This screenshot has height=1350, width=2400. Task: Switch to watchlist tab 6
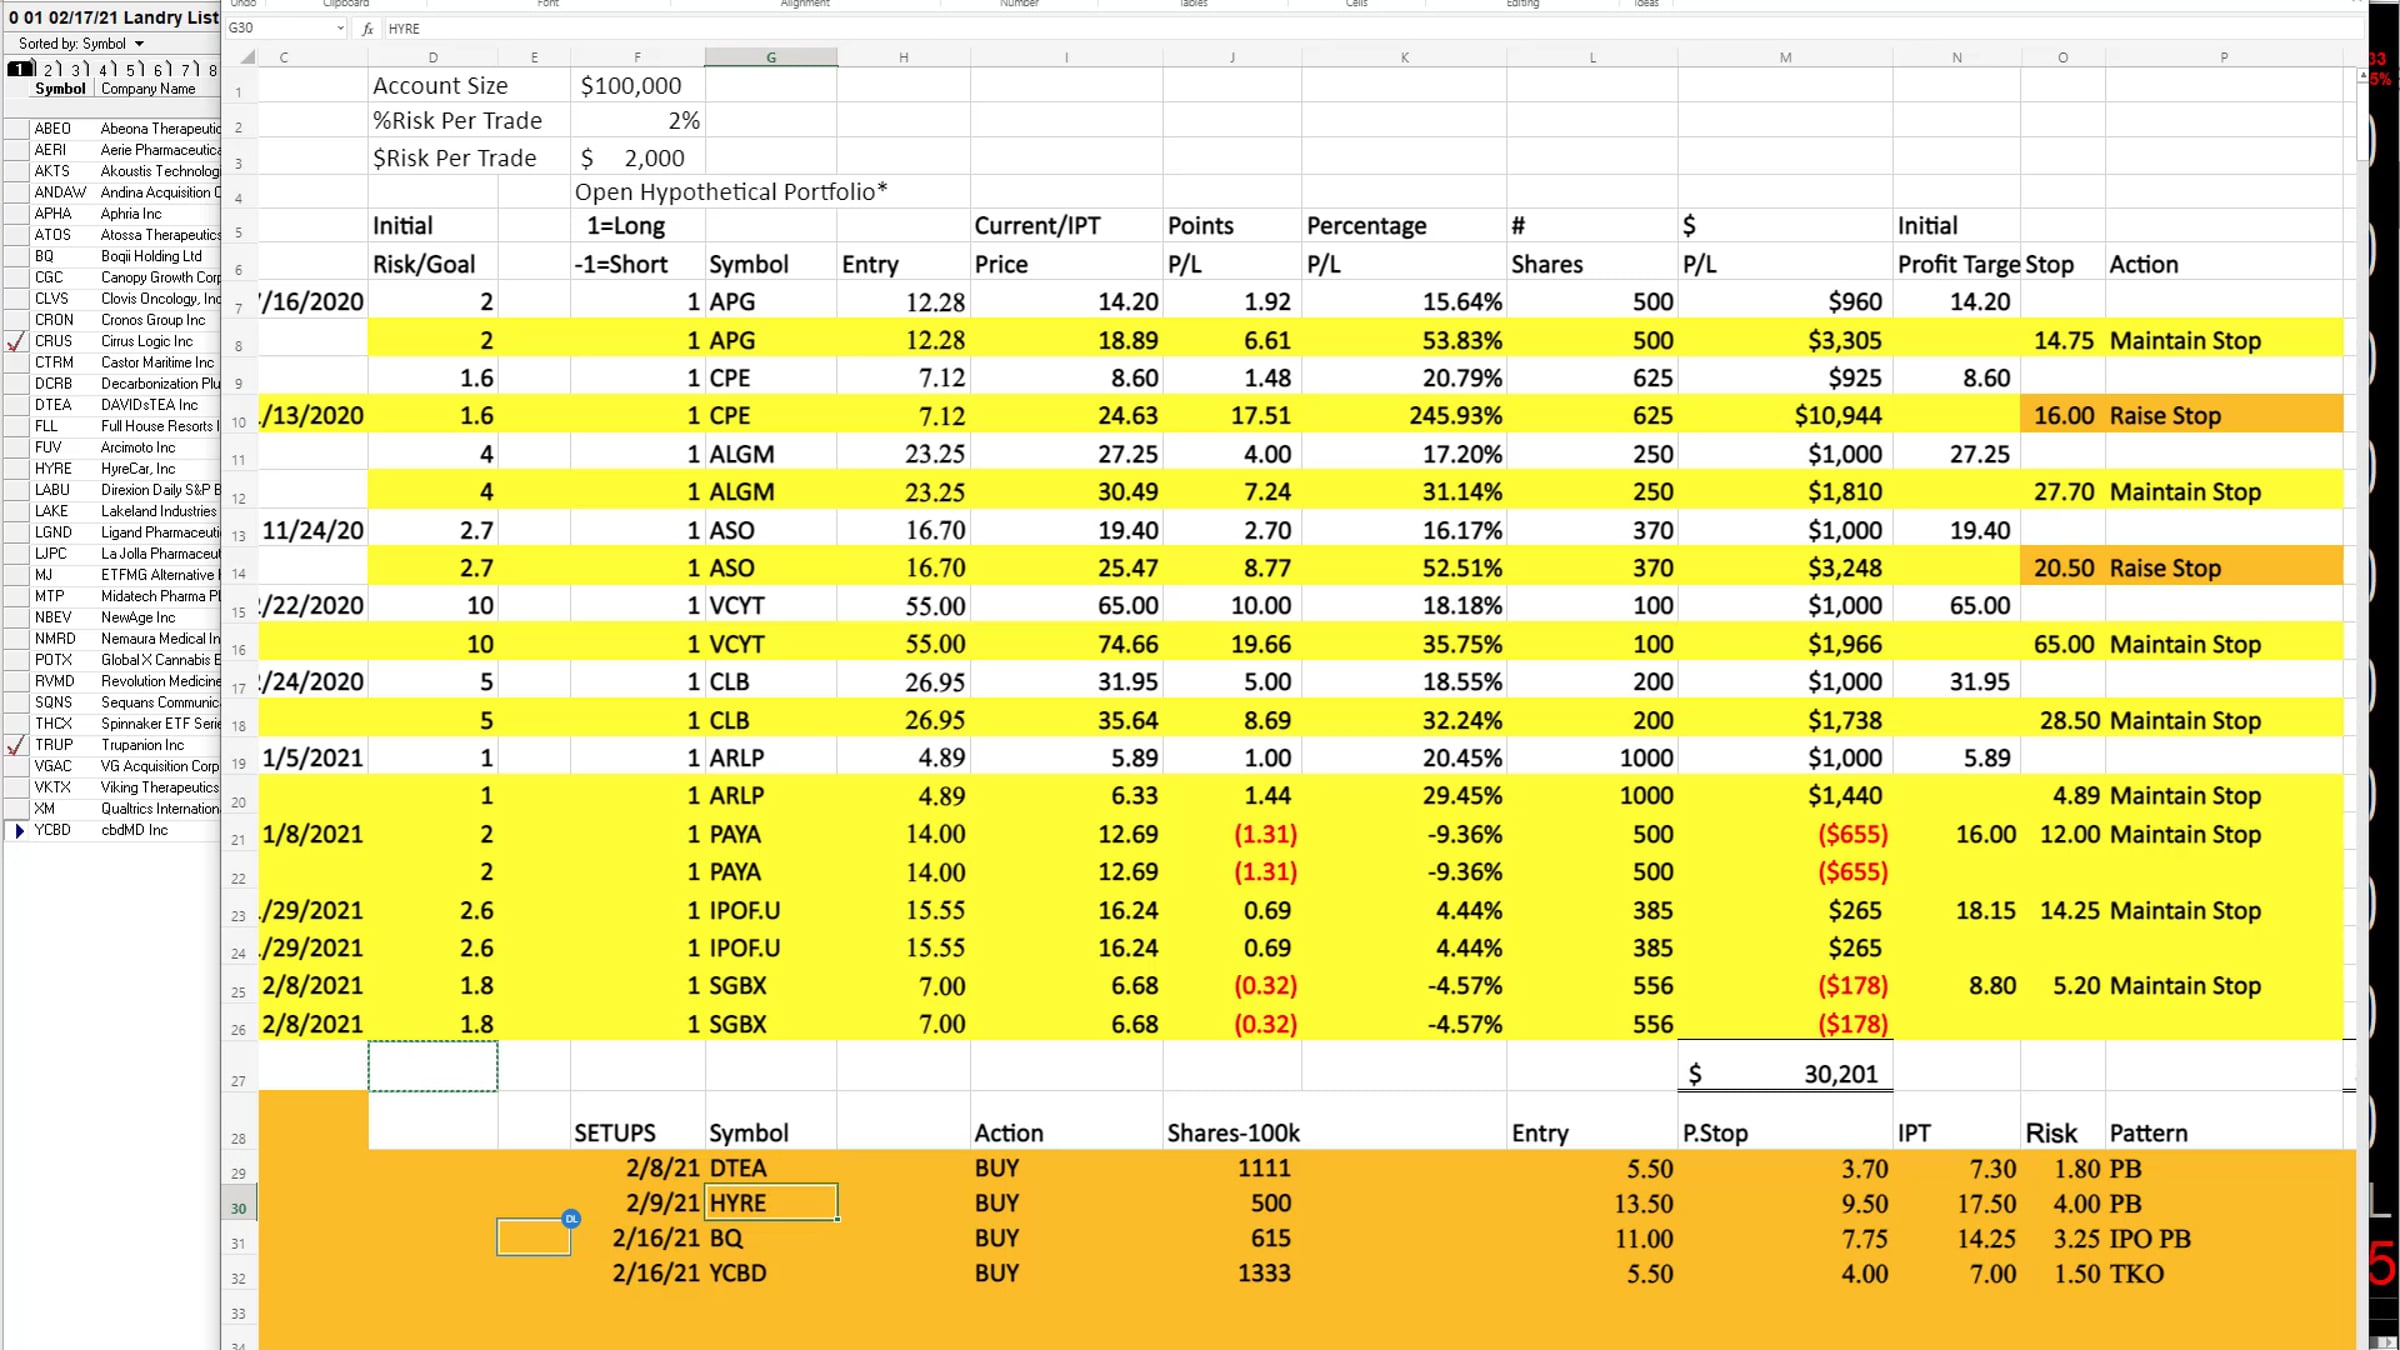[x=158, y=69]
